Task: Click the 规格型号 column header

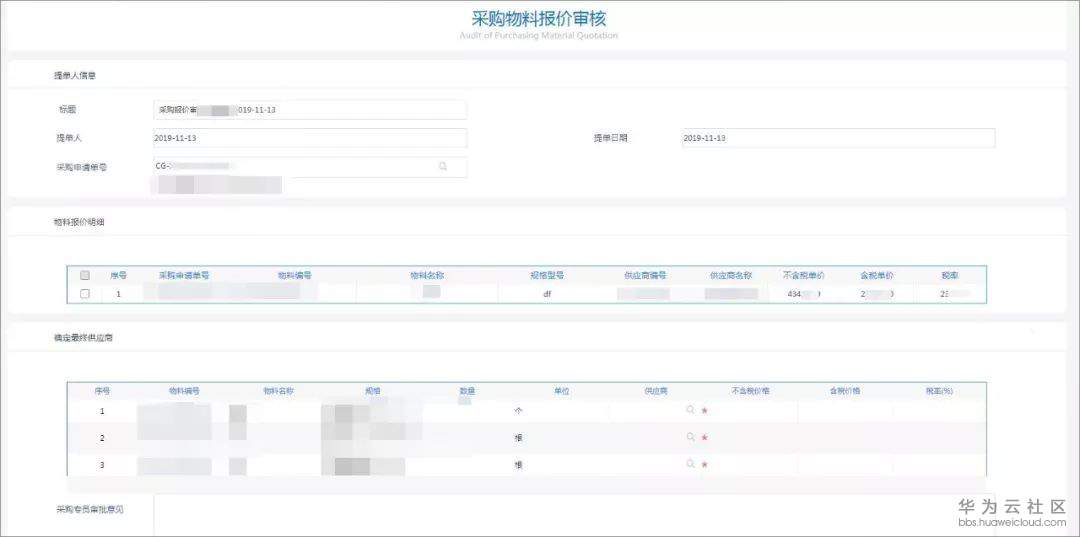Action: (x=548, y=275)
